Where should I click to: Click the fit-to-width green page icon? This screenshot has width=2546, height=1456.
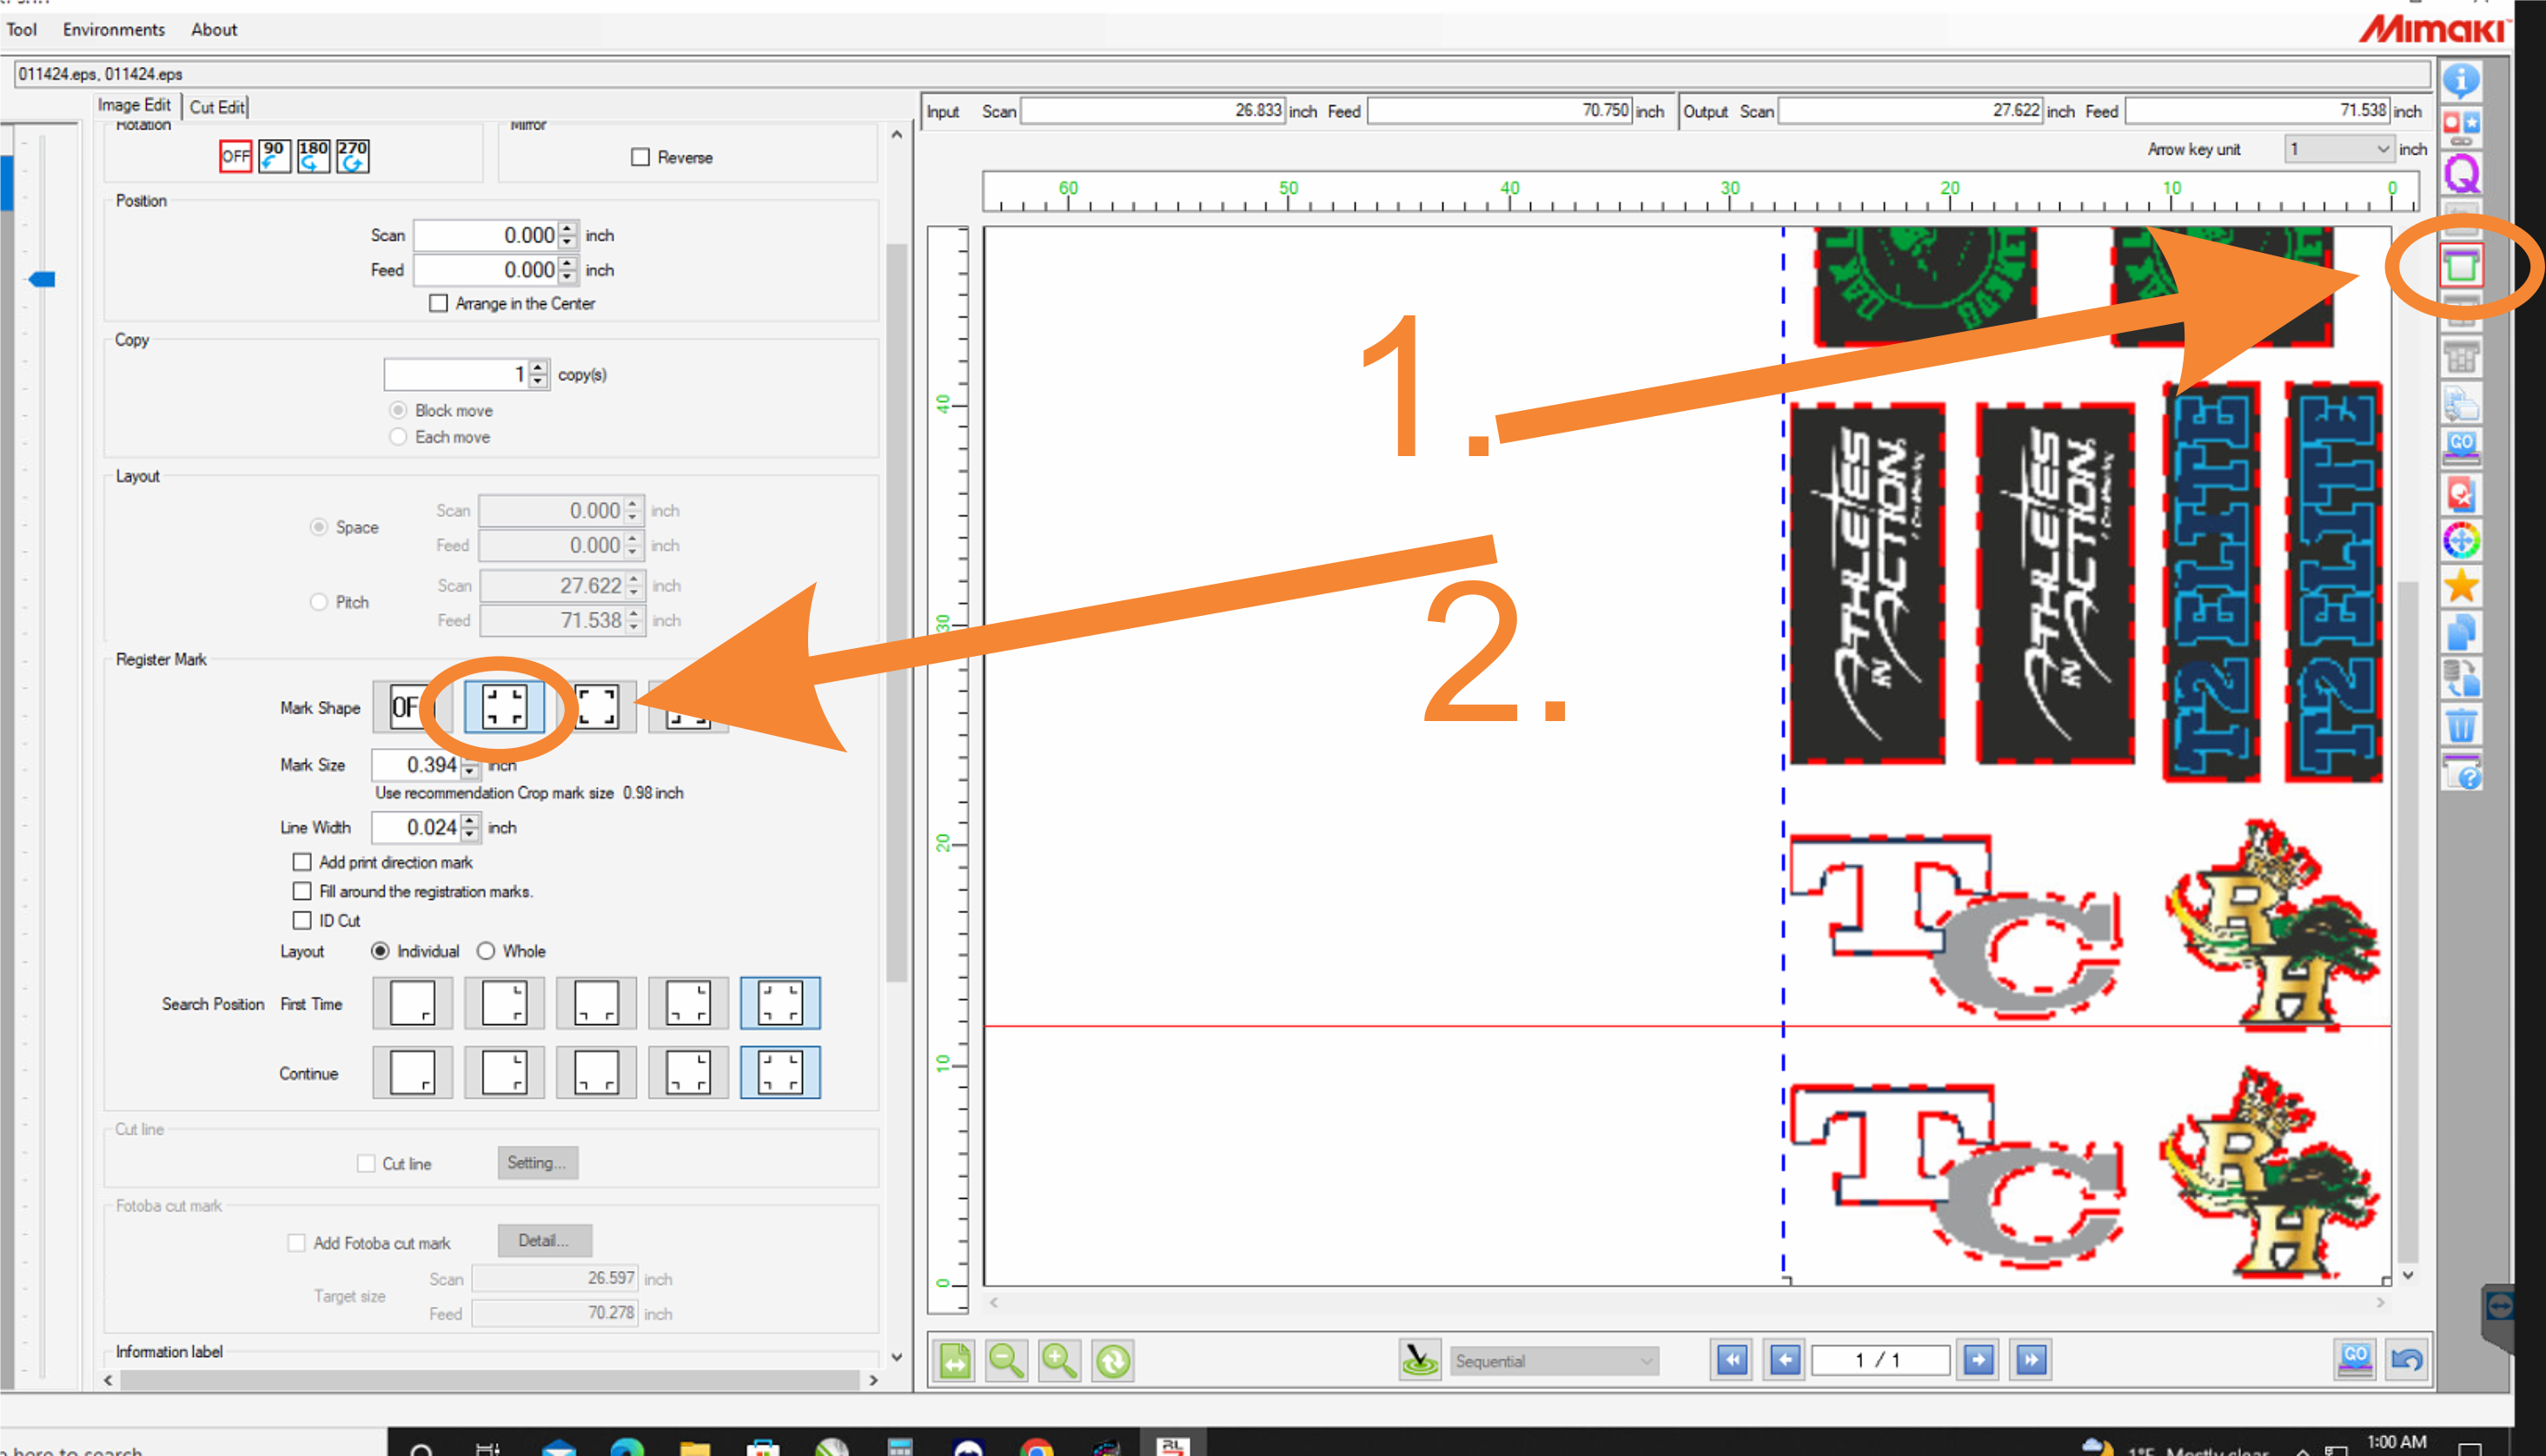click(x=955, y=1361)
